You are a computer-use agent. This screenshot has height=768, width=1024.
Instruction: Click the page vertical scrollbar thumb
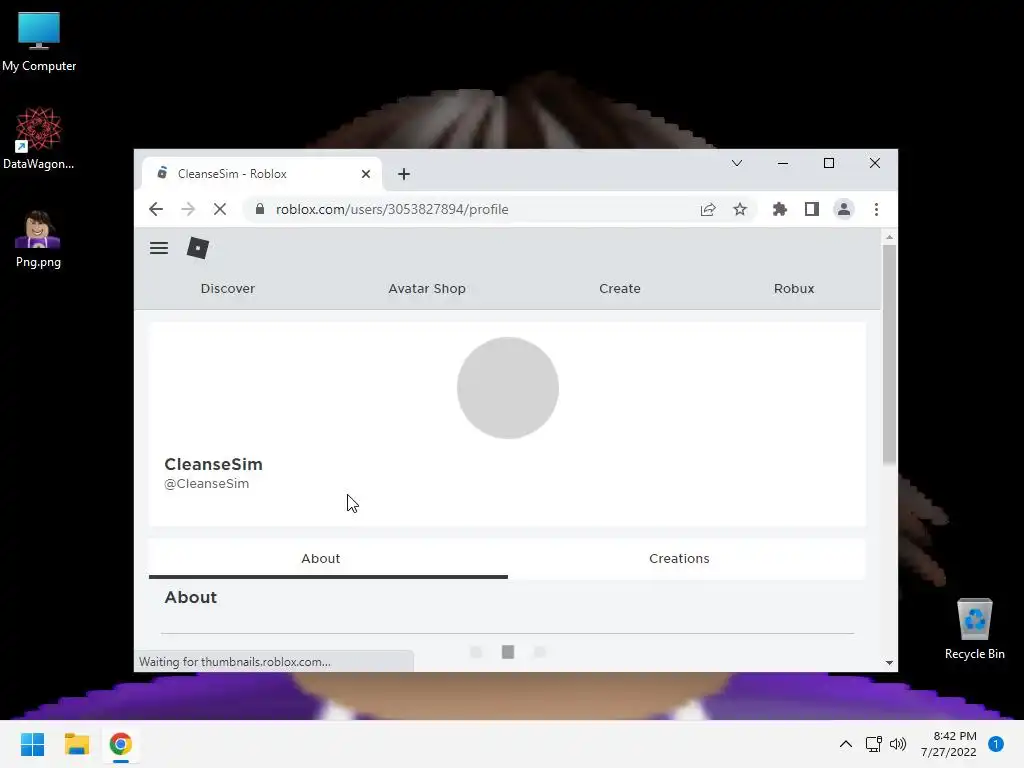click(x=889, y=355)
